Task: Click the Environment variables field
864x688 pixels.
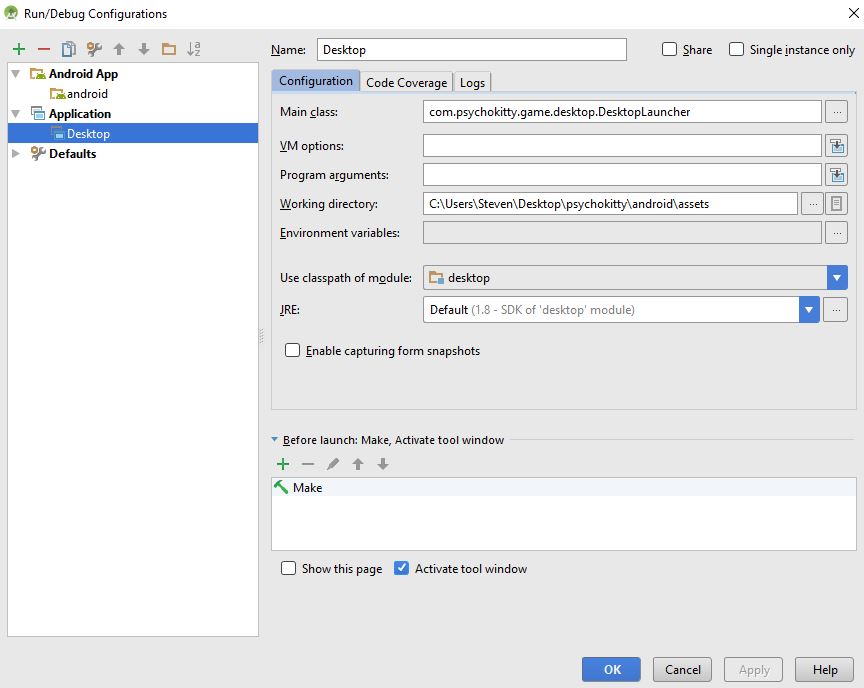Action: click(622, 233)
